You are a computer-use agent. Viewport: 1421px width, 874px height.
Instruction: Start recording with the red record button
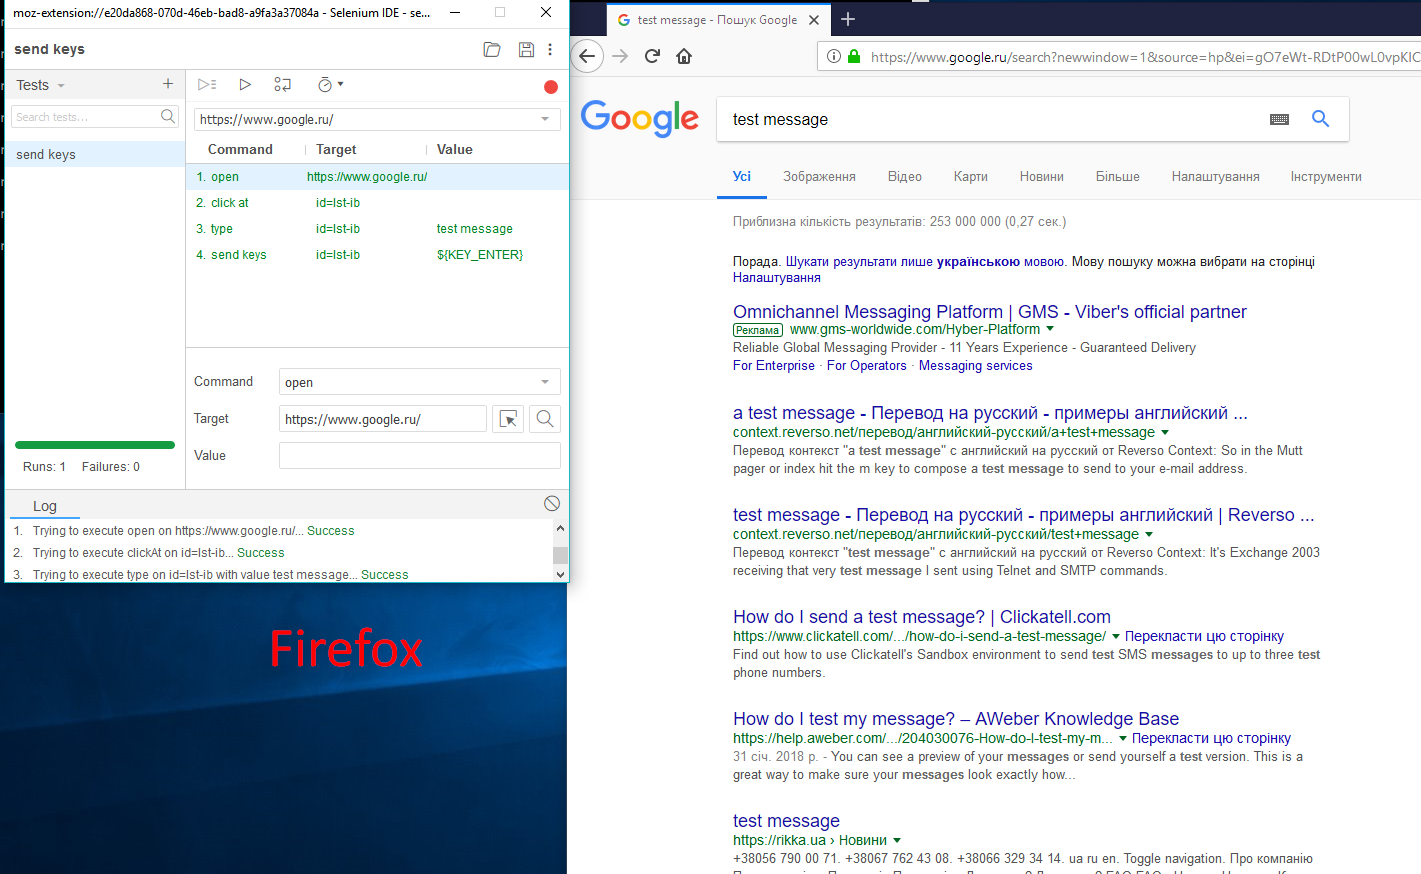tap(550, 86)
